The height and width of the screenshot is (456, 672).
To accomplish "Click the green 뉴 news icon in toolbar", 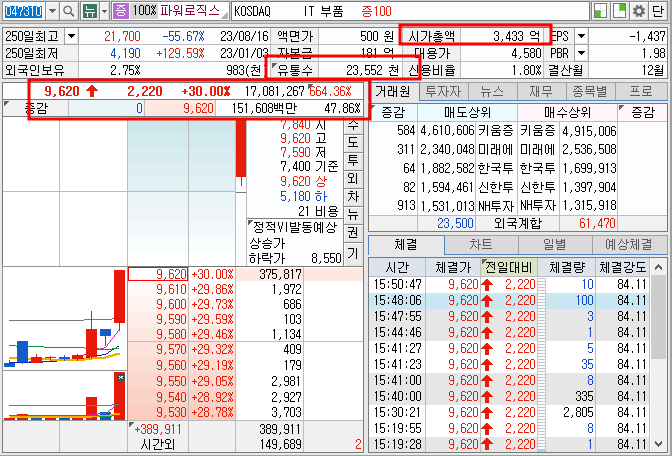I will coord(90,11).
